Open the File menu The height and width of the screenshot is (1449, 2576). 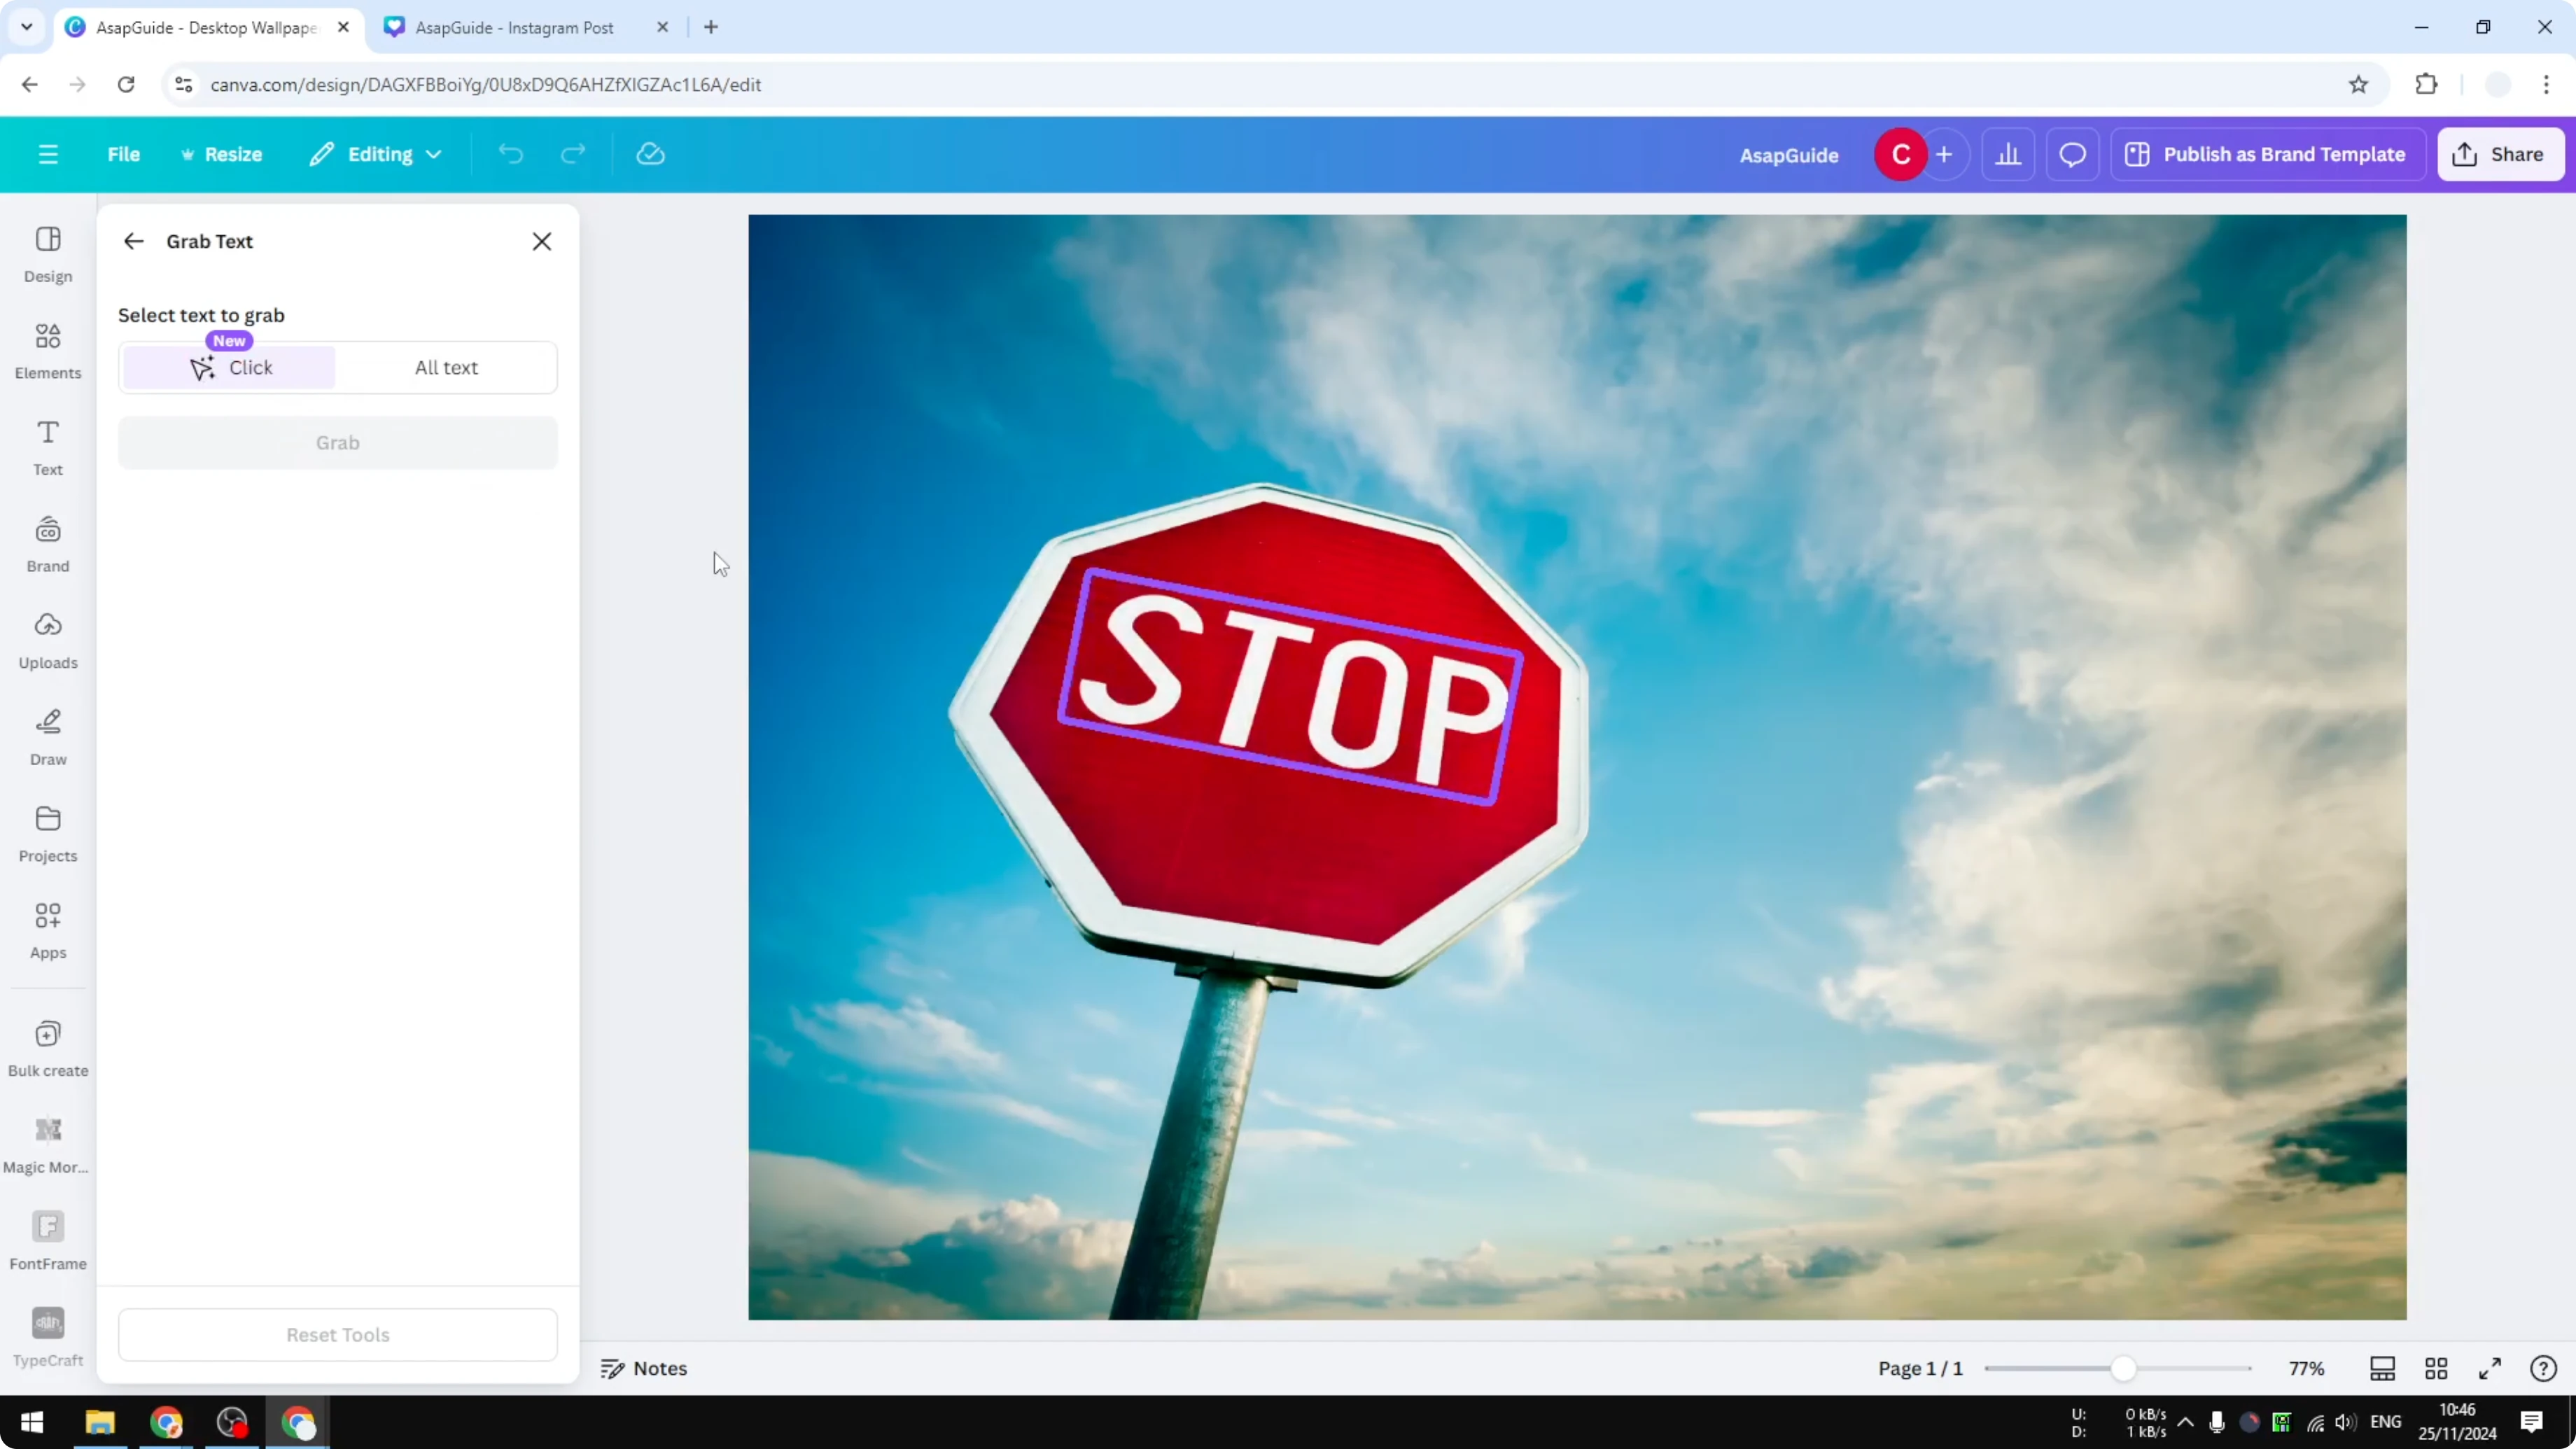[x=124, y=154]
